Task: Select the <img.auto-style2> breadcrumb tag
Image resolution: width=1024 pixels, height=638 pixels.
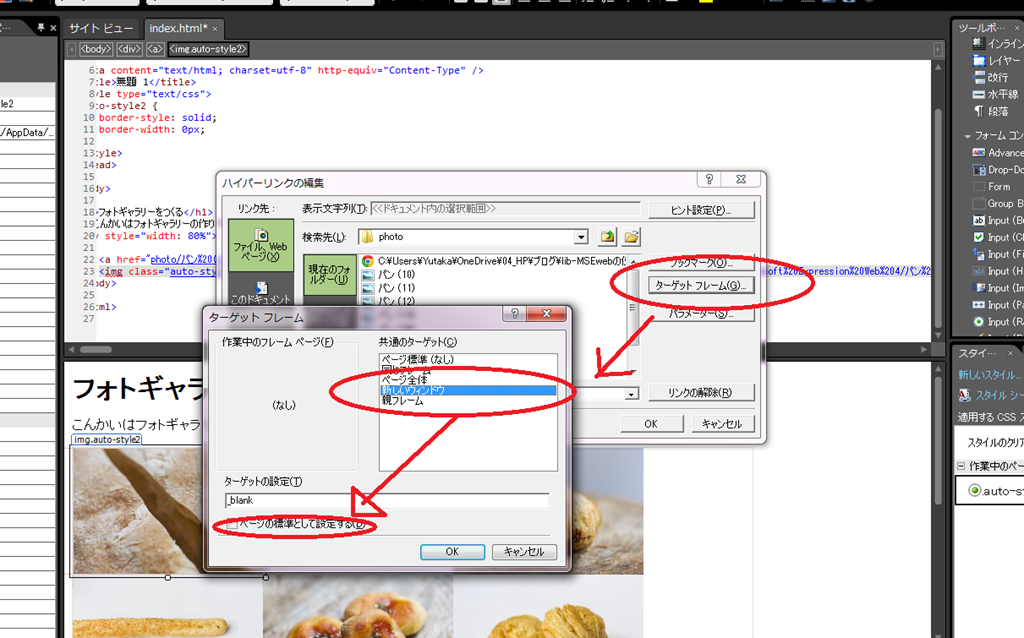Action: pos(208,49)
